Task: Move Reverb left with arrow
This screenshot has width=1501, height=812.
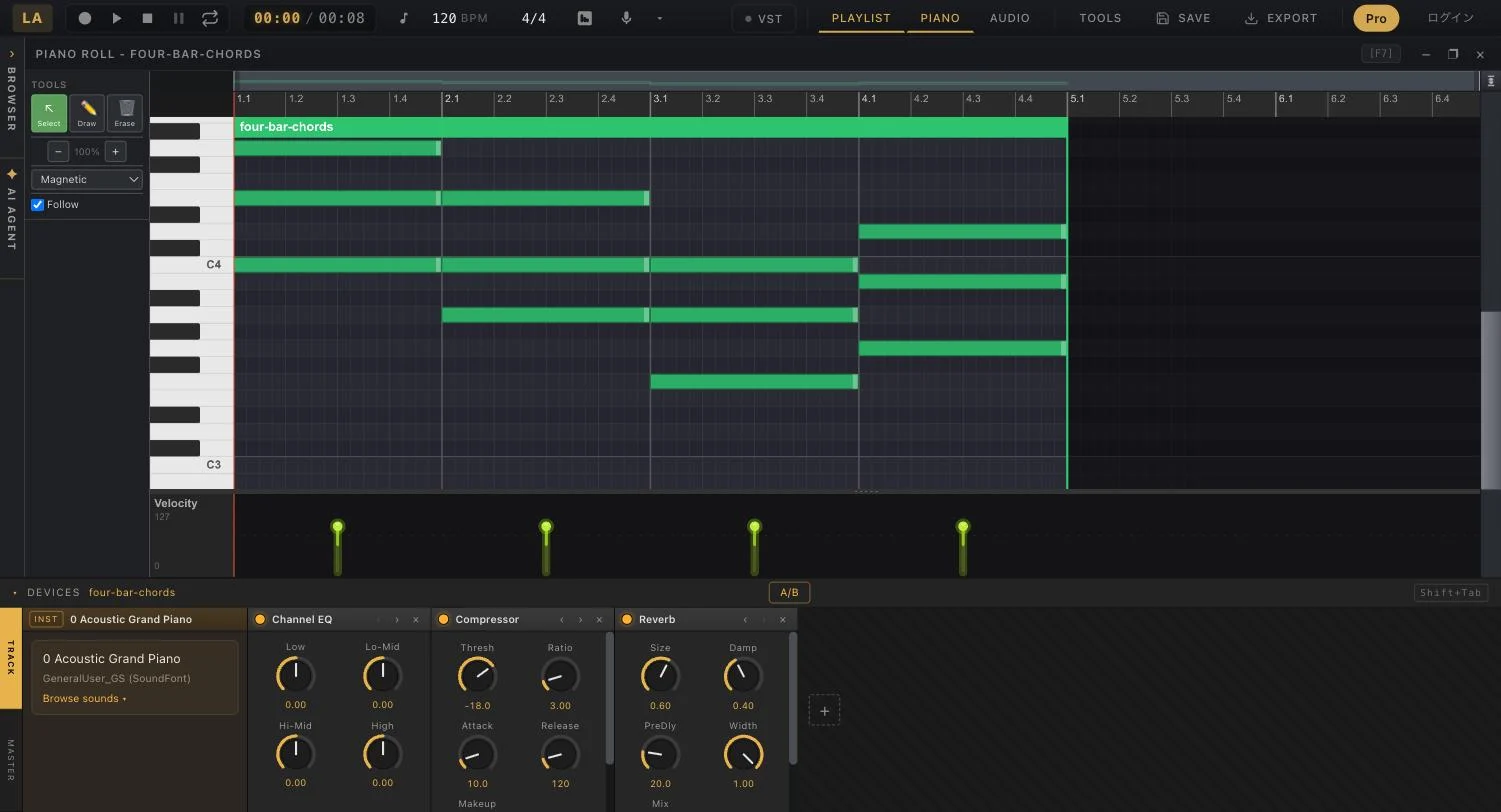Action: pos(745,620)
